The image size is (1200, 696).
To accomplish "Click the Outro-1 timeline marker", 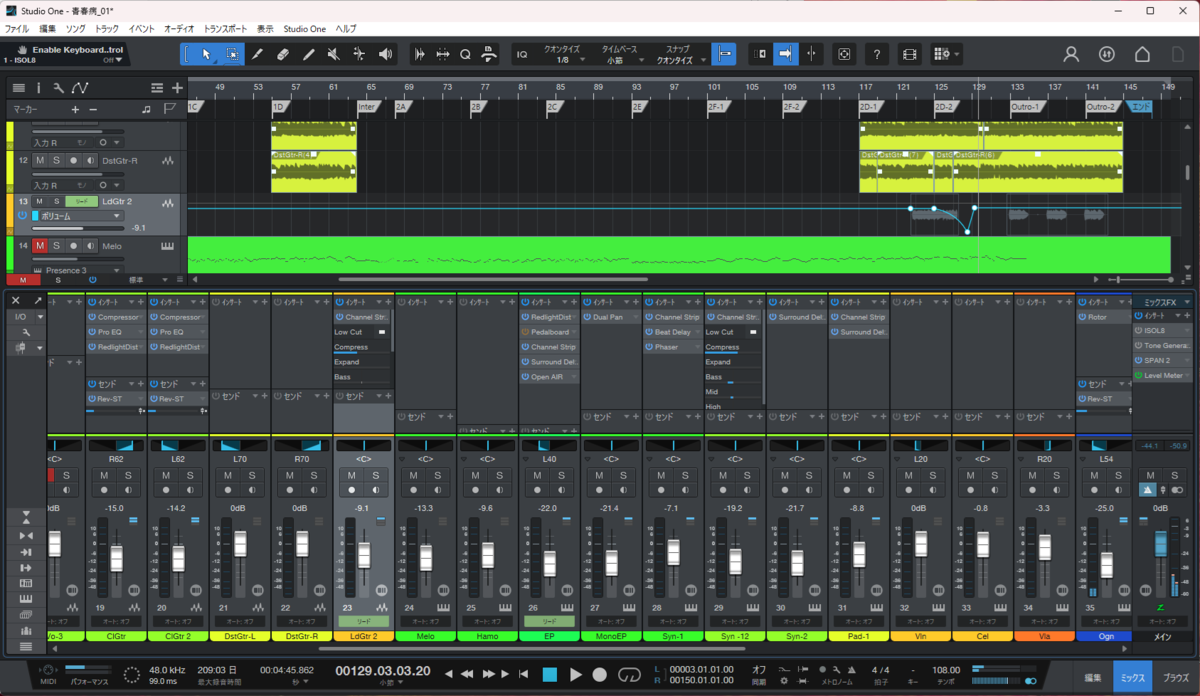I will click(x=1025, y=107).
